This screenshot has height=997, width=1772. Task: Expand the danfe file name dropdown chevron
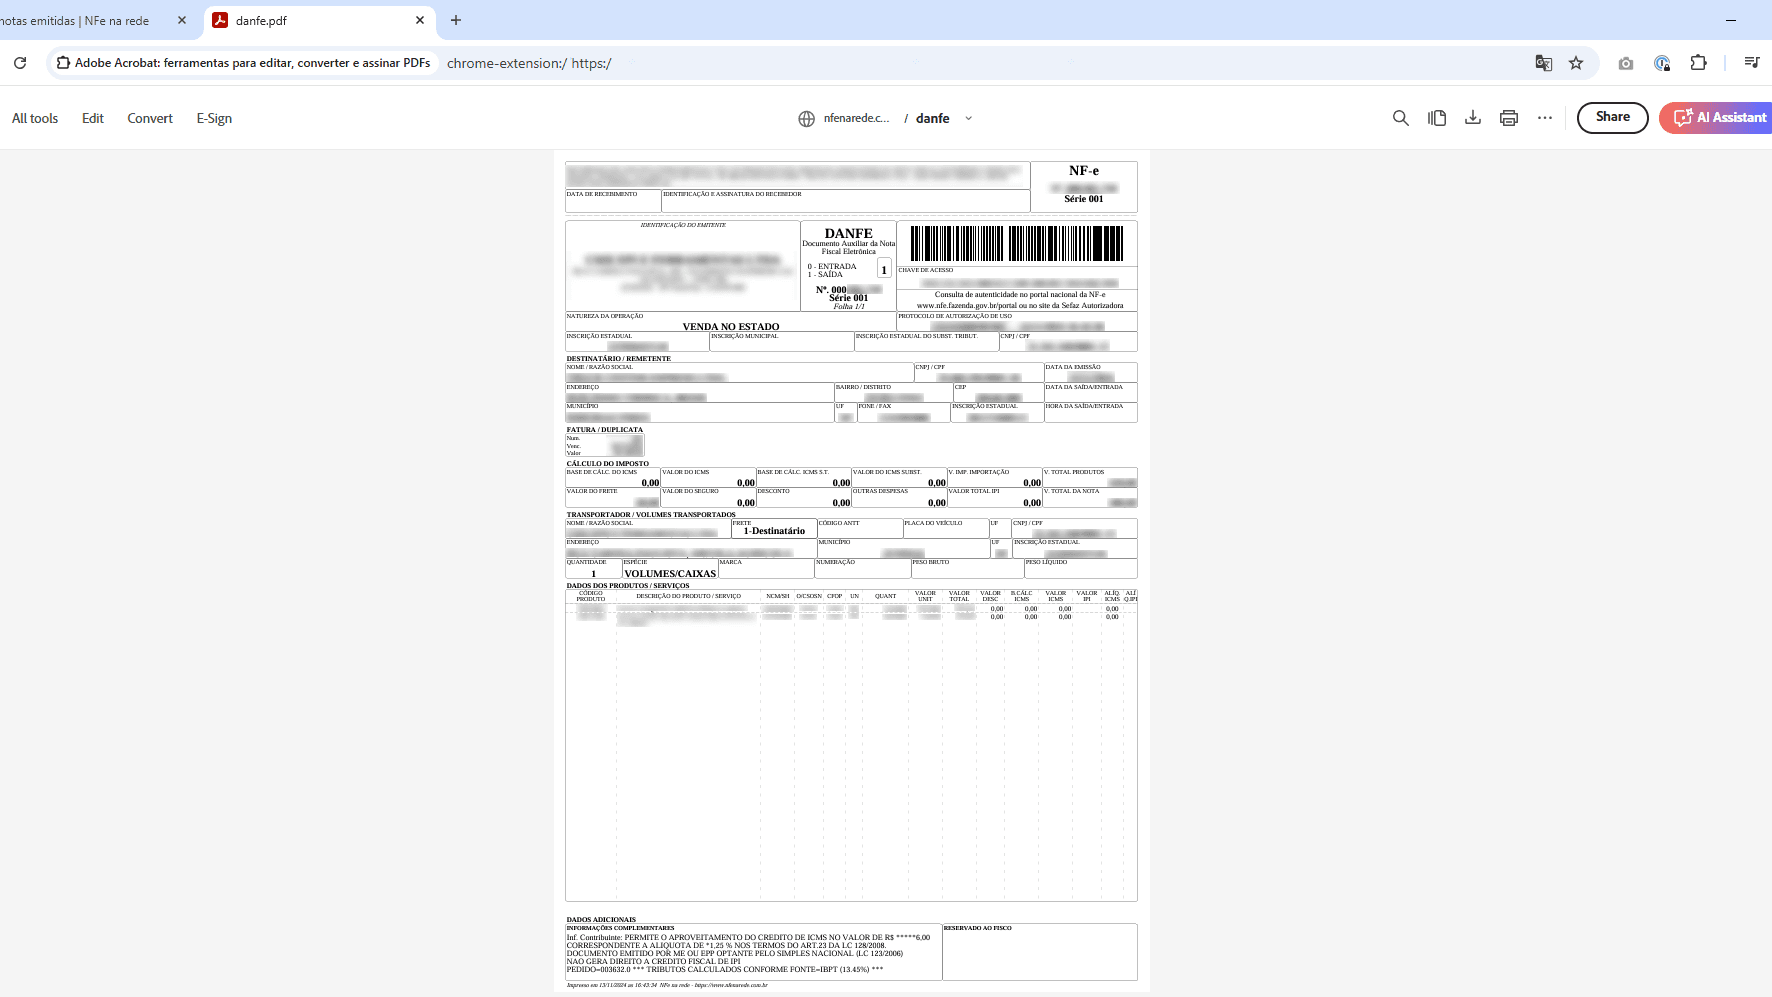pos(968,118)
